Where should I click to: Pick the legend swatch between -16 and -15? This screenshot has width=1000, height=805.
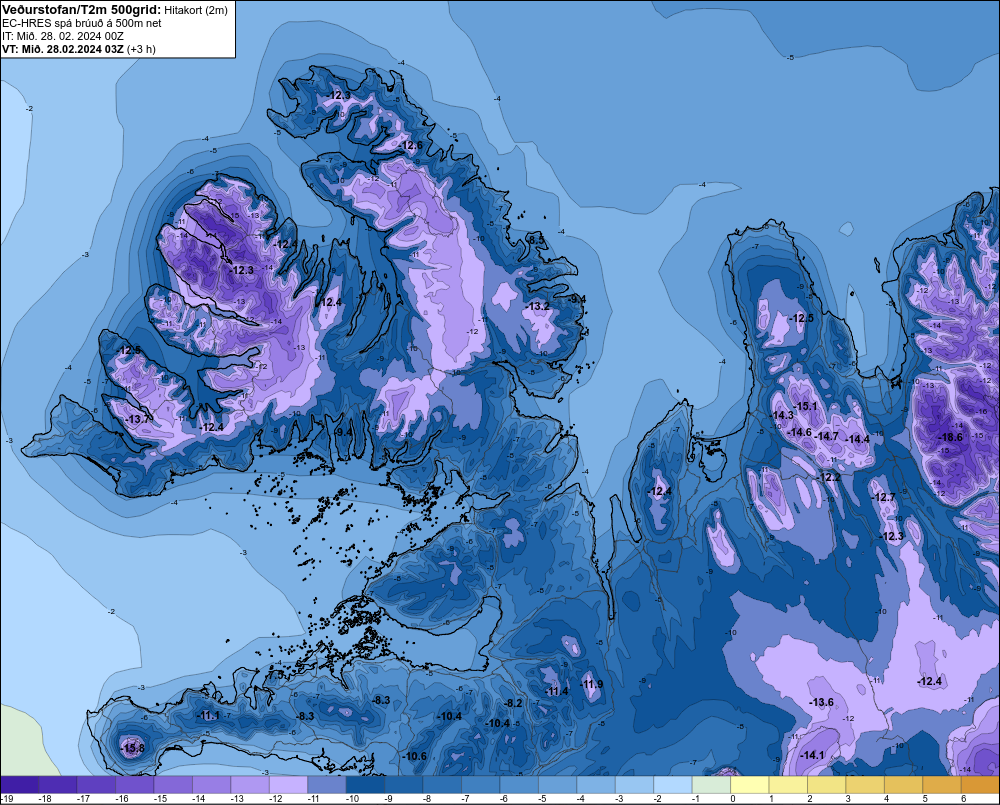(135, 784)
